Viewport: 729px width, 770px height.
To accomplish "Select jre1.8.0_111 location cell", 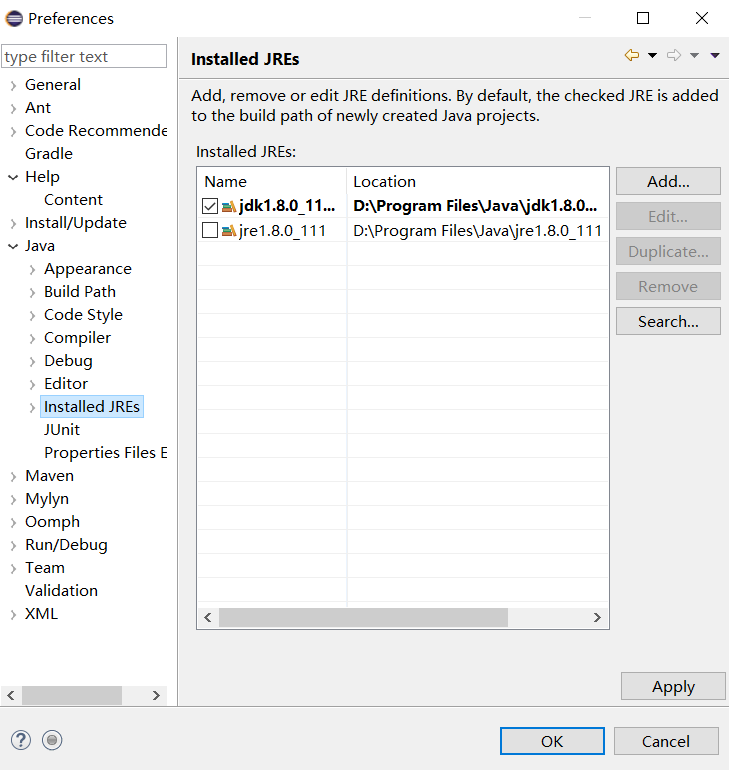I will coord(478,230).
